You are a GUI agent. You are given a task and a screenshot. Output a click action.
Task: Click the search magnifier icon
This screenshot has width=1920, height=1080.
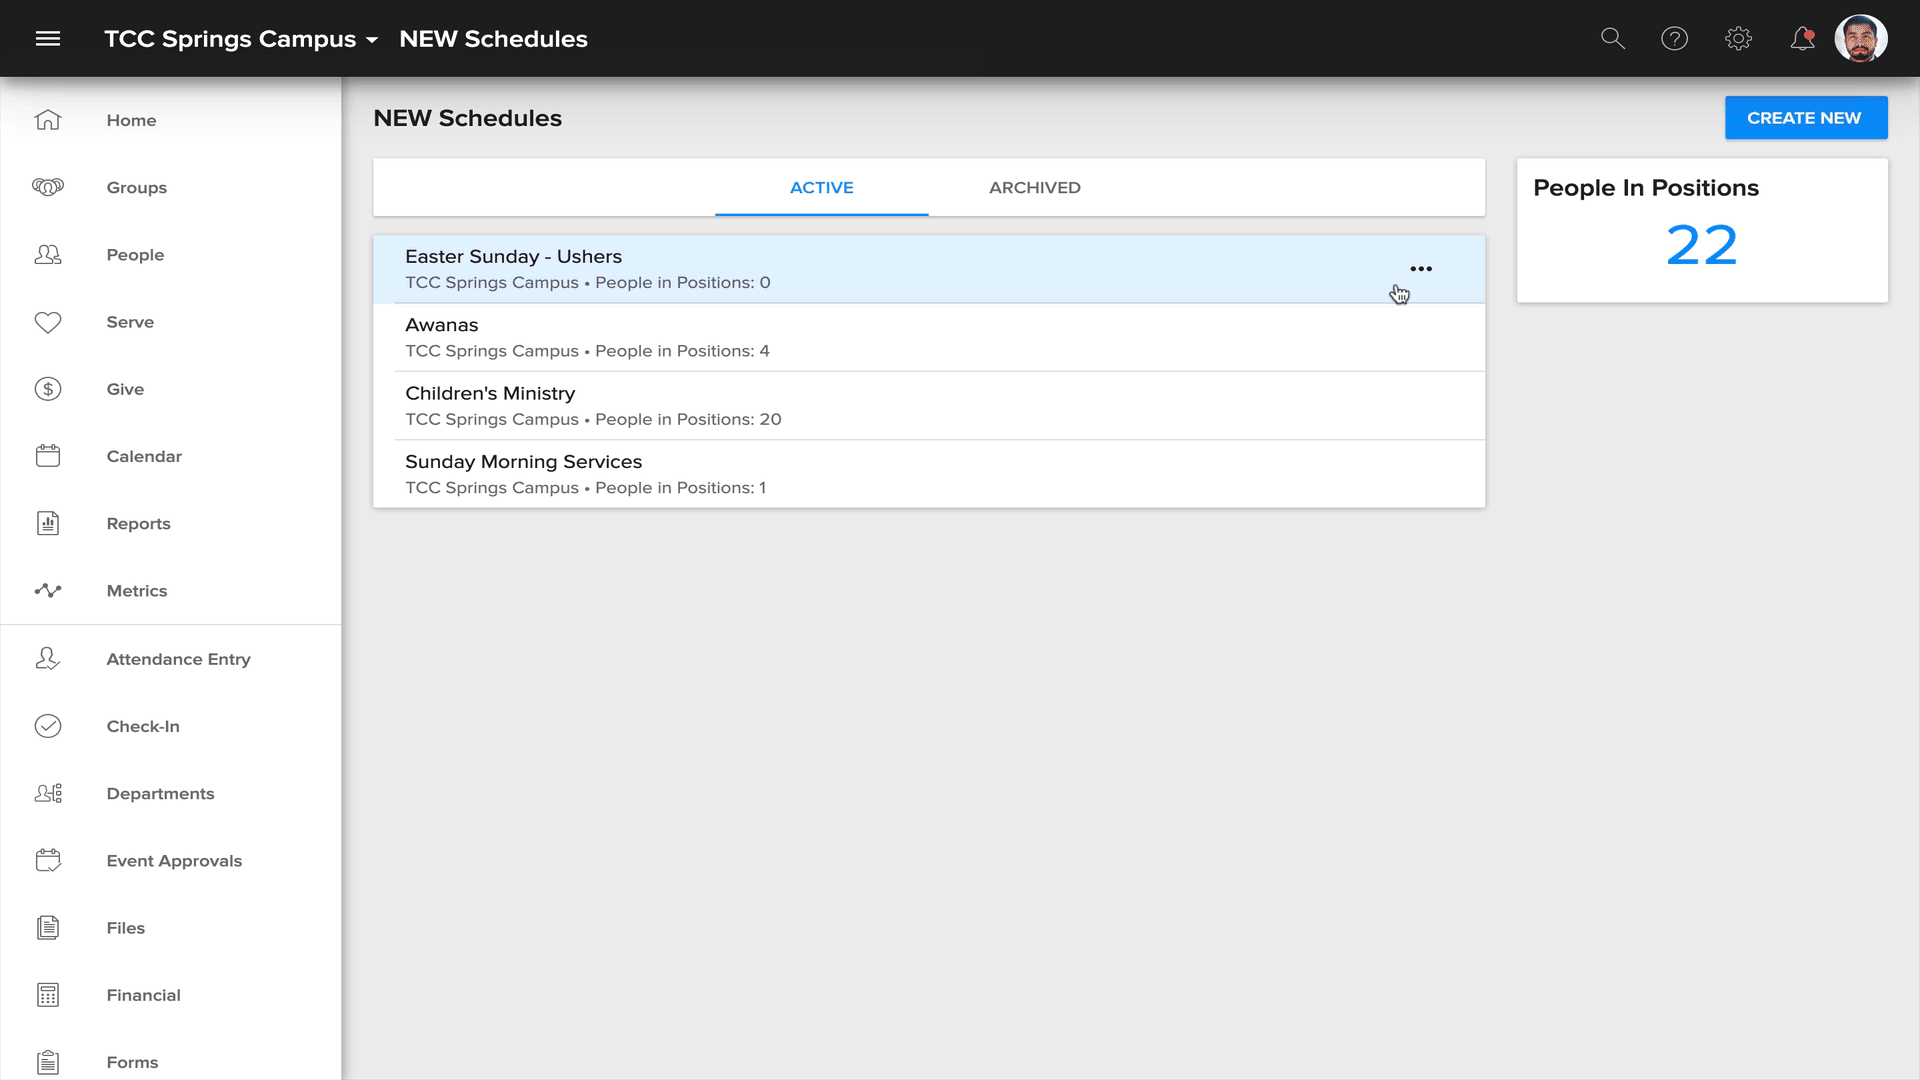1612,39
